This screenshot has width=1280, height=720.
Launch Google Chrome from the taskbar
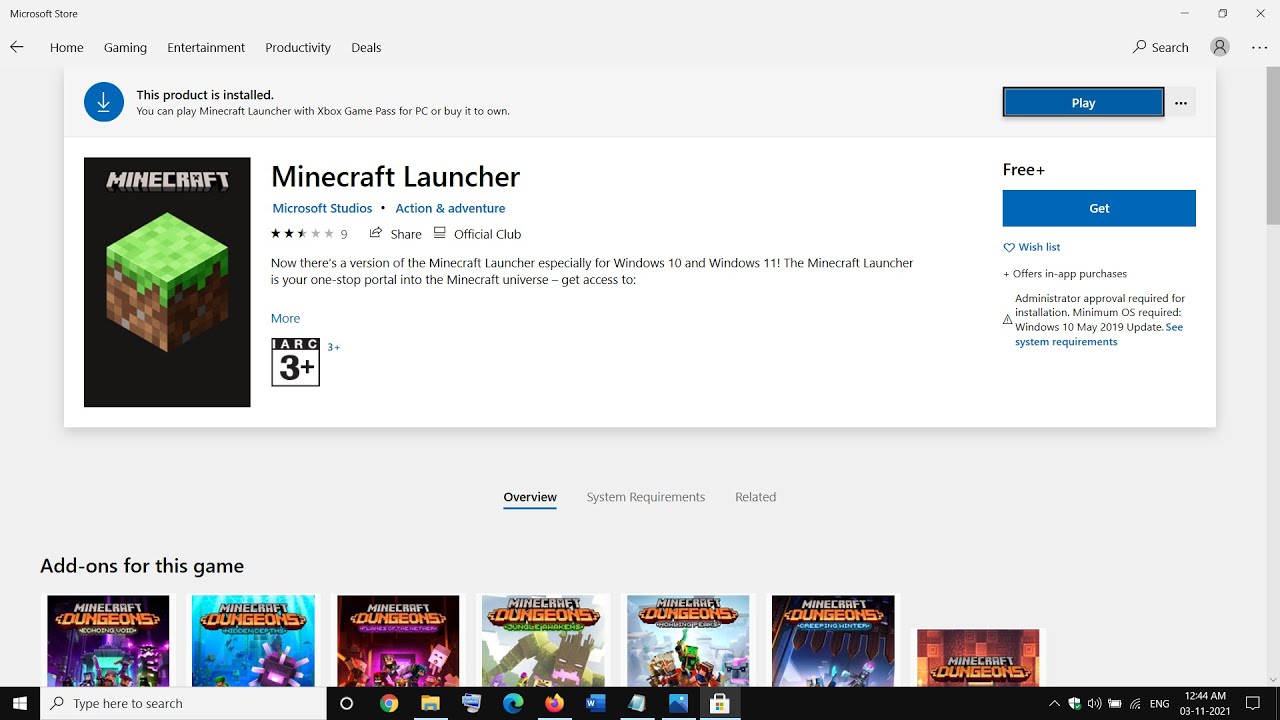pyautogui.click(x=389, y=703)
